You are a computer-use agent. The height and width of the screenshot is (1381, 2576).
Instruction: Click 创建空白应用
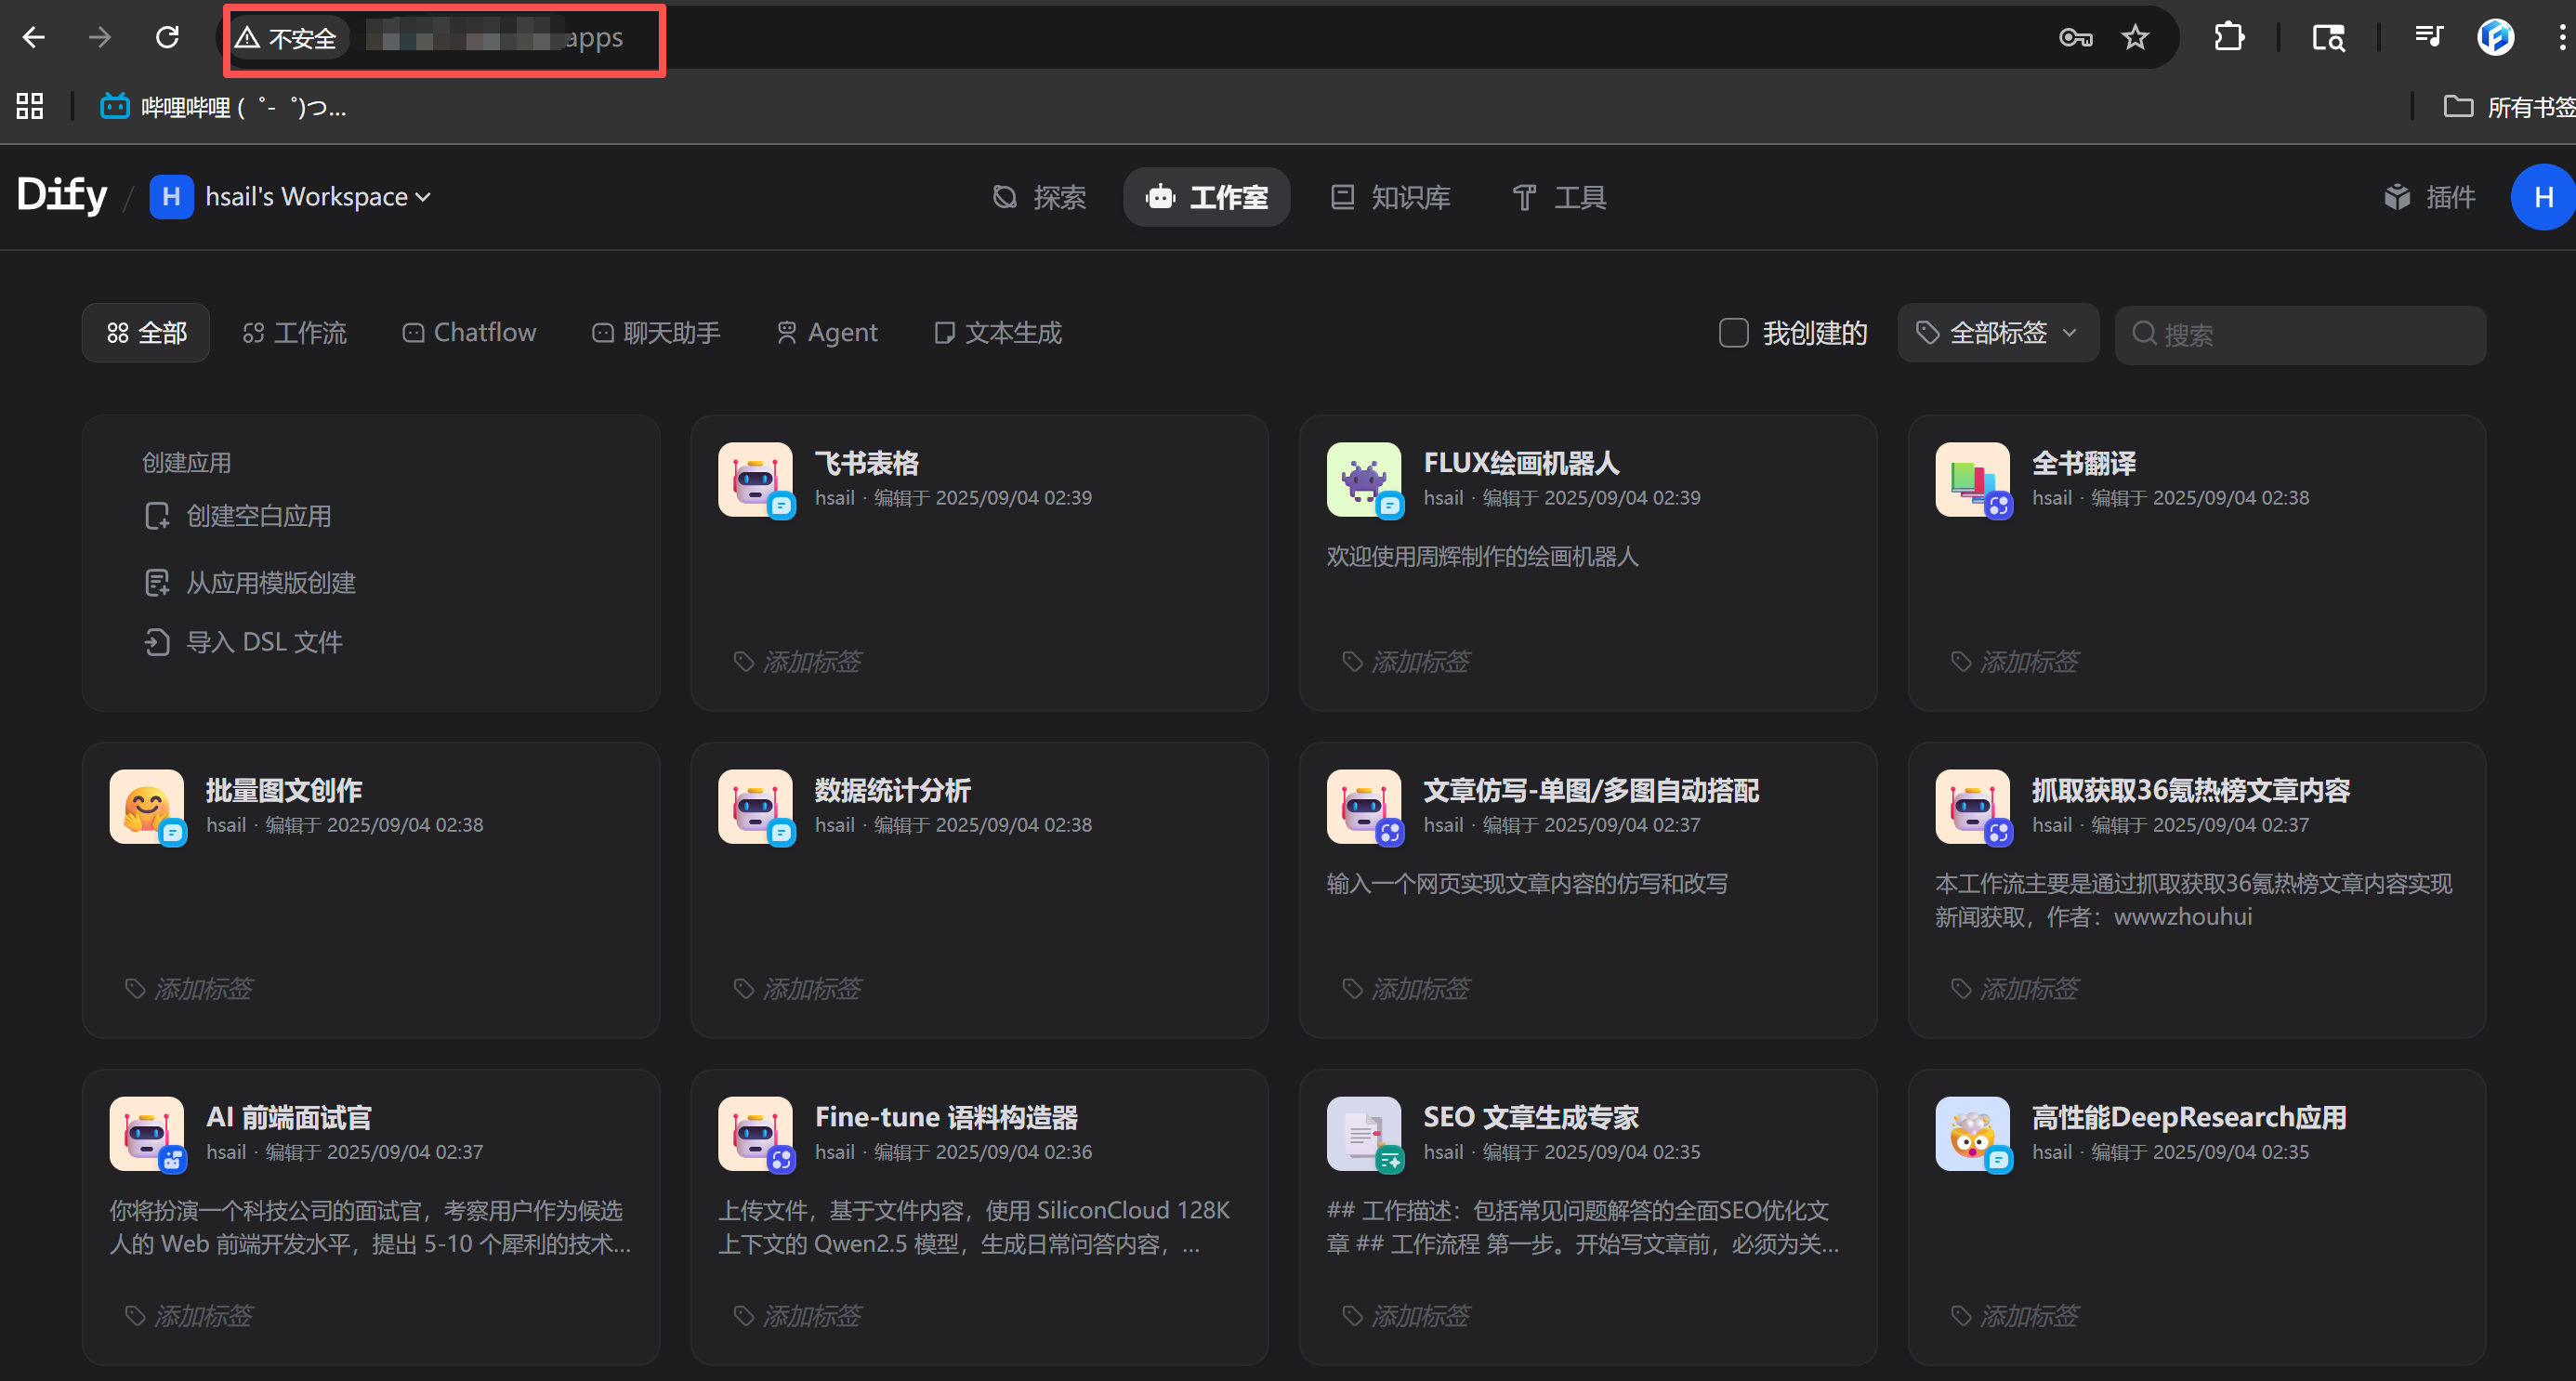pos(238,516)
